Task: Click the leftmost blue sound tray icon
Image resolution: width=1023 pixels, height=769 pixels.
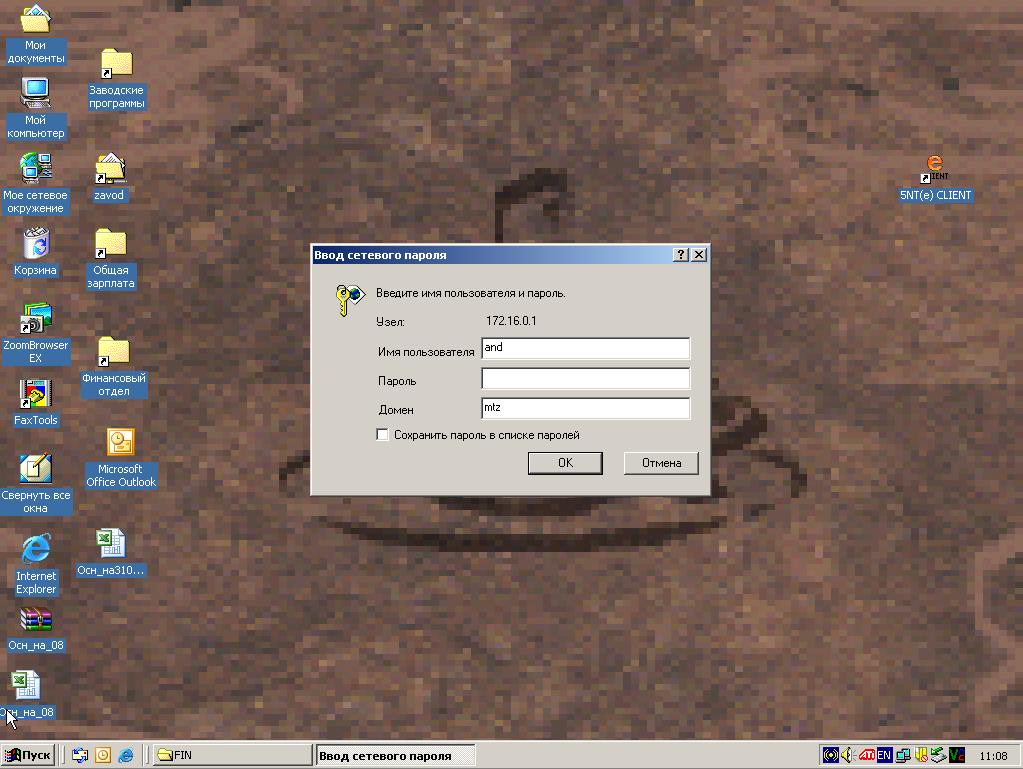Action: point(831,755)
